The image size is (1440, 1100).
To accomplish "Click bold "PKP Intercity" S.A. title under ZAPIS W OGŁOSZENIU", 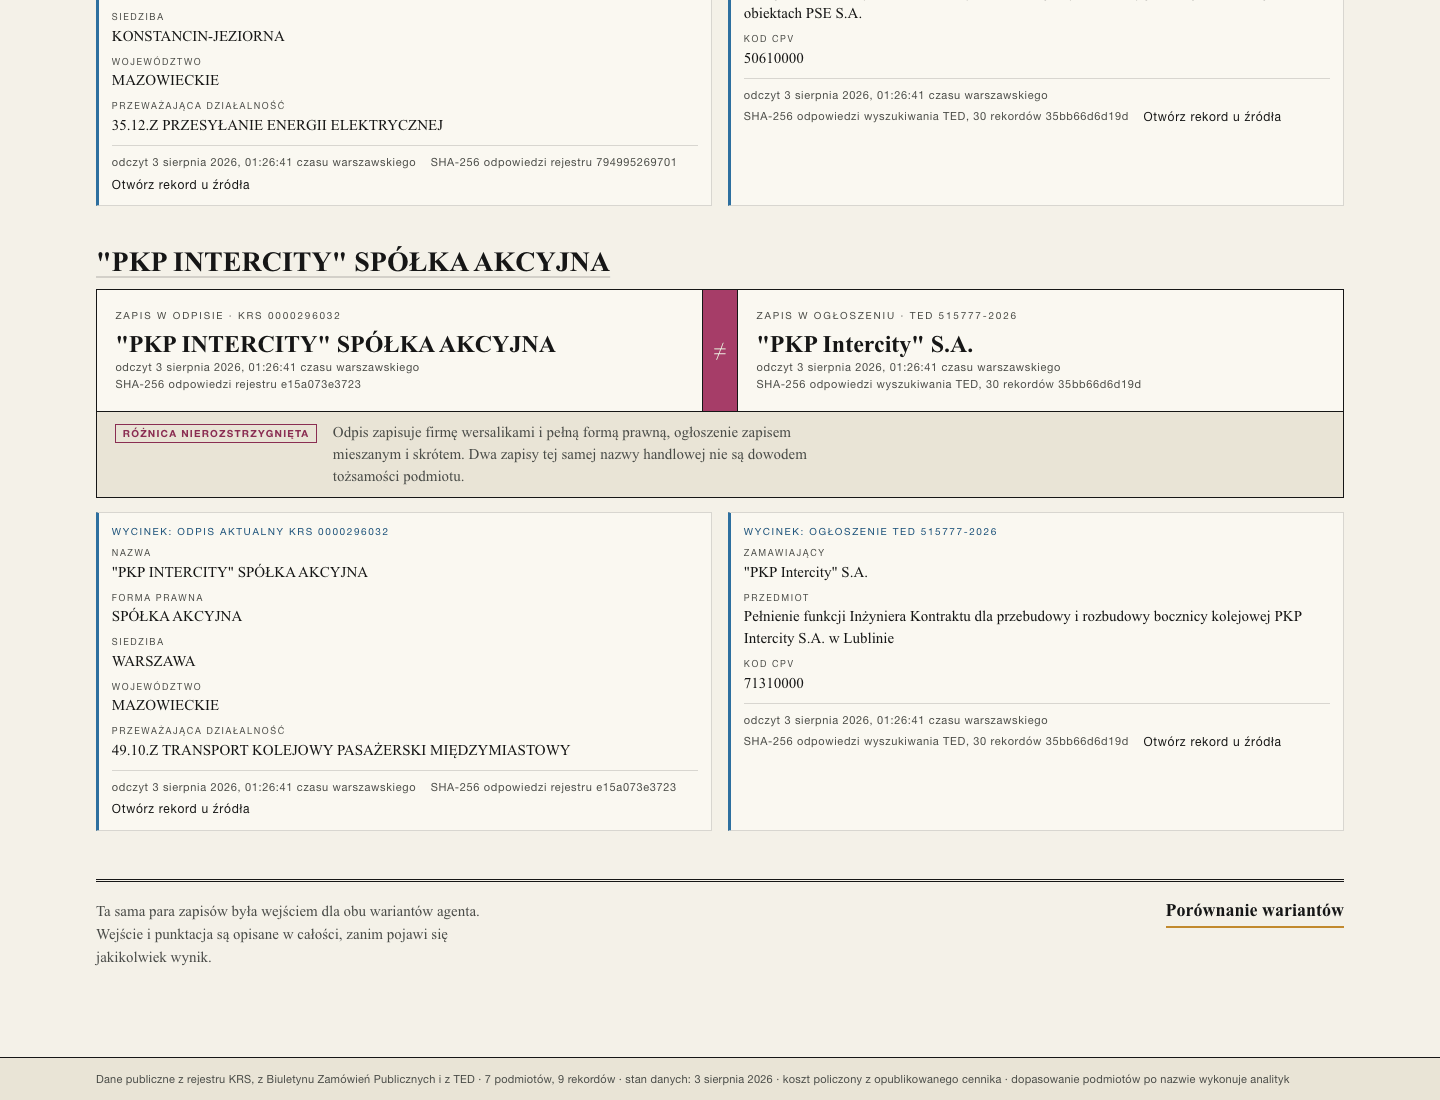I will coord(864,344).
